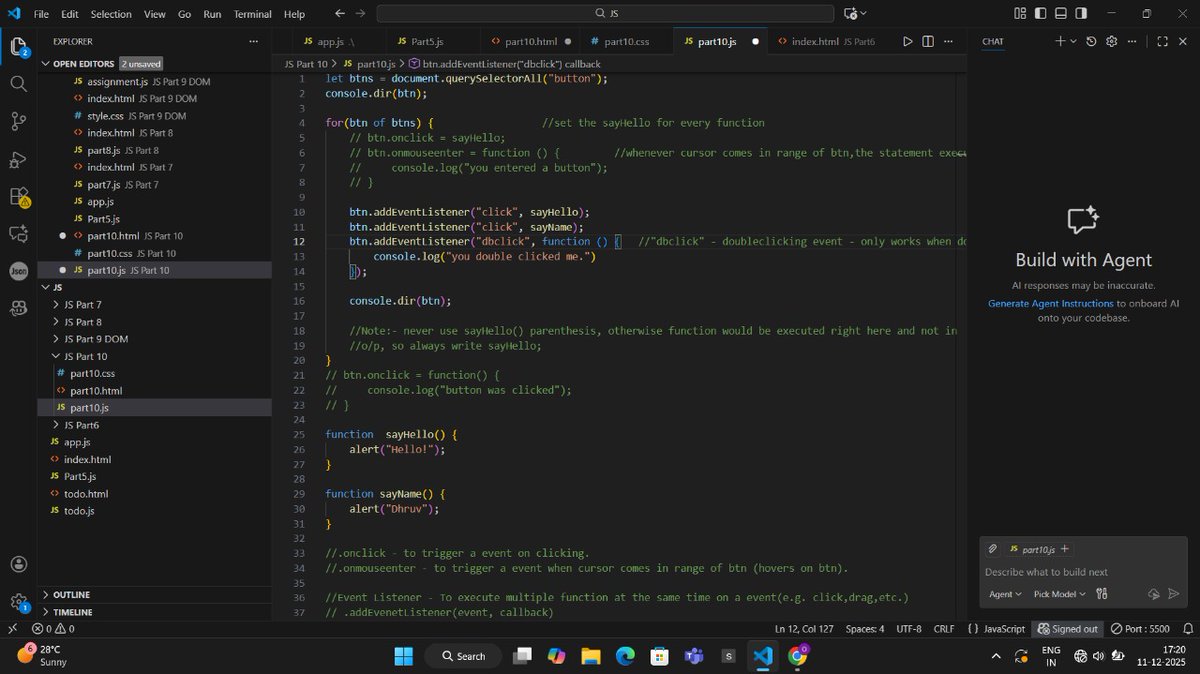Open the Chat sessions icon in activity bar
This screenshot has height=674, width=1200.
18,234
